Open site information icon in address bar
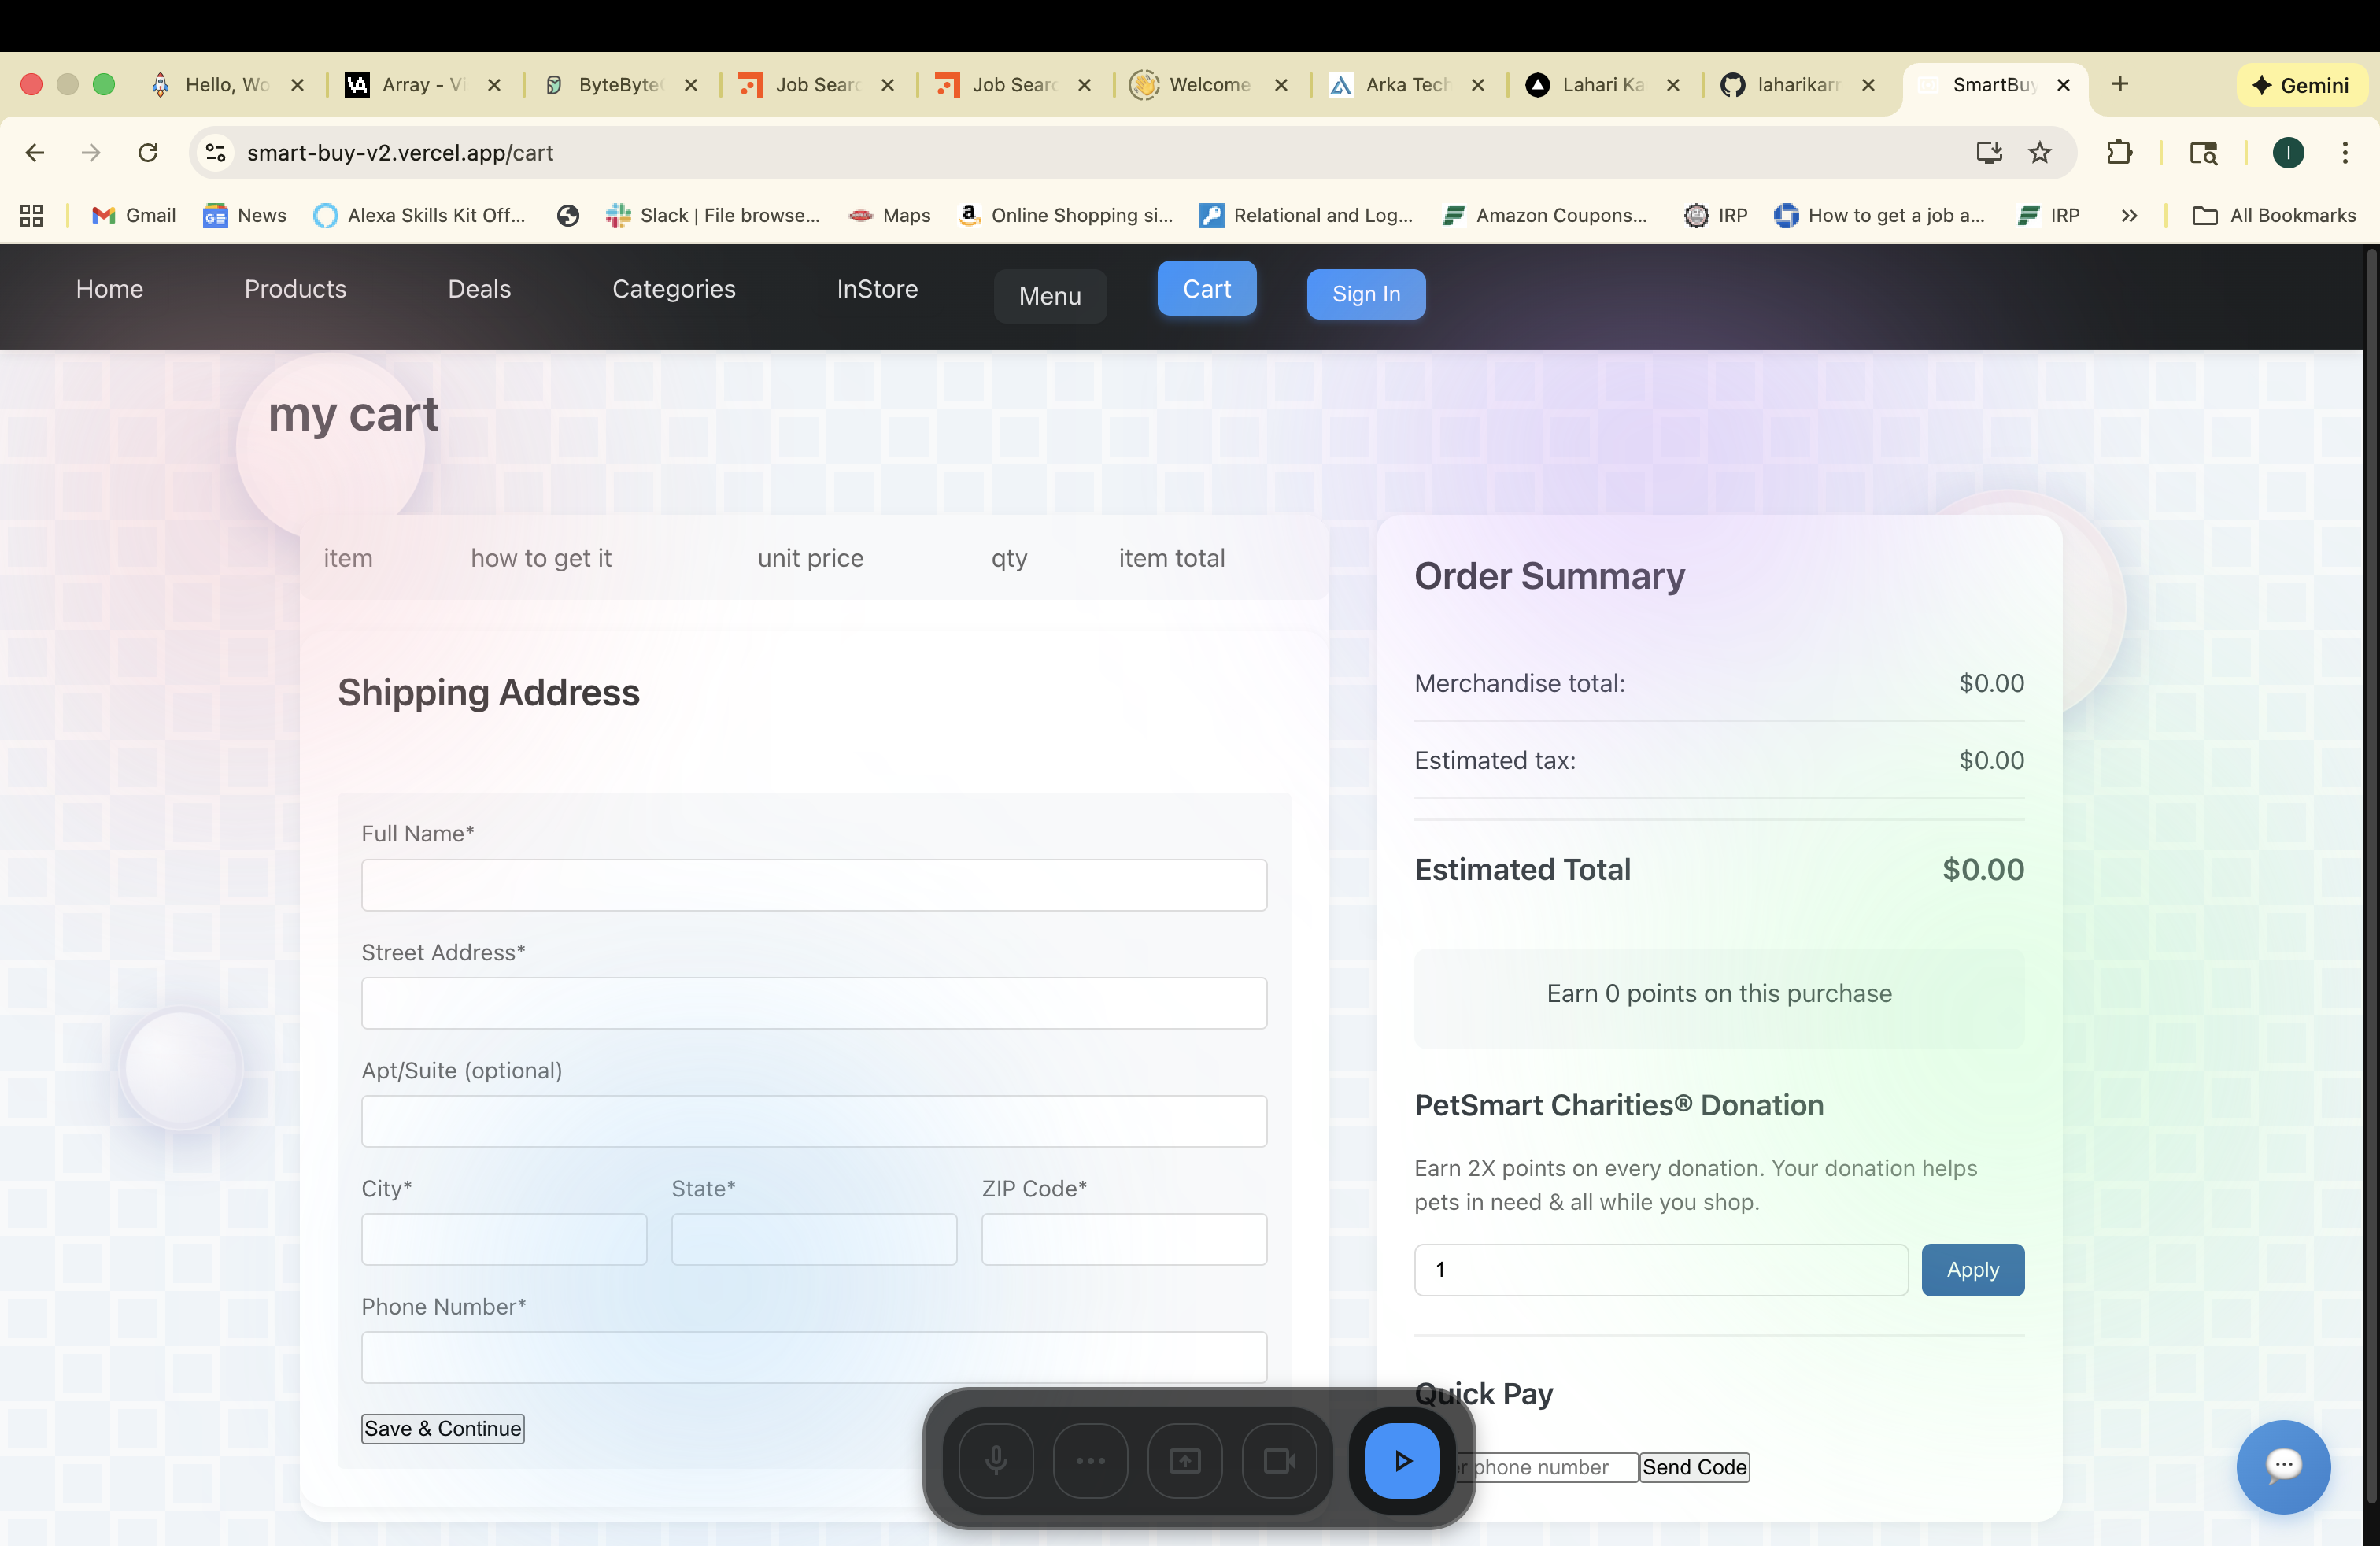The image size is (2380, 1546). tap(215, 152)
